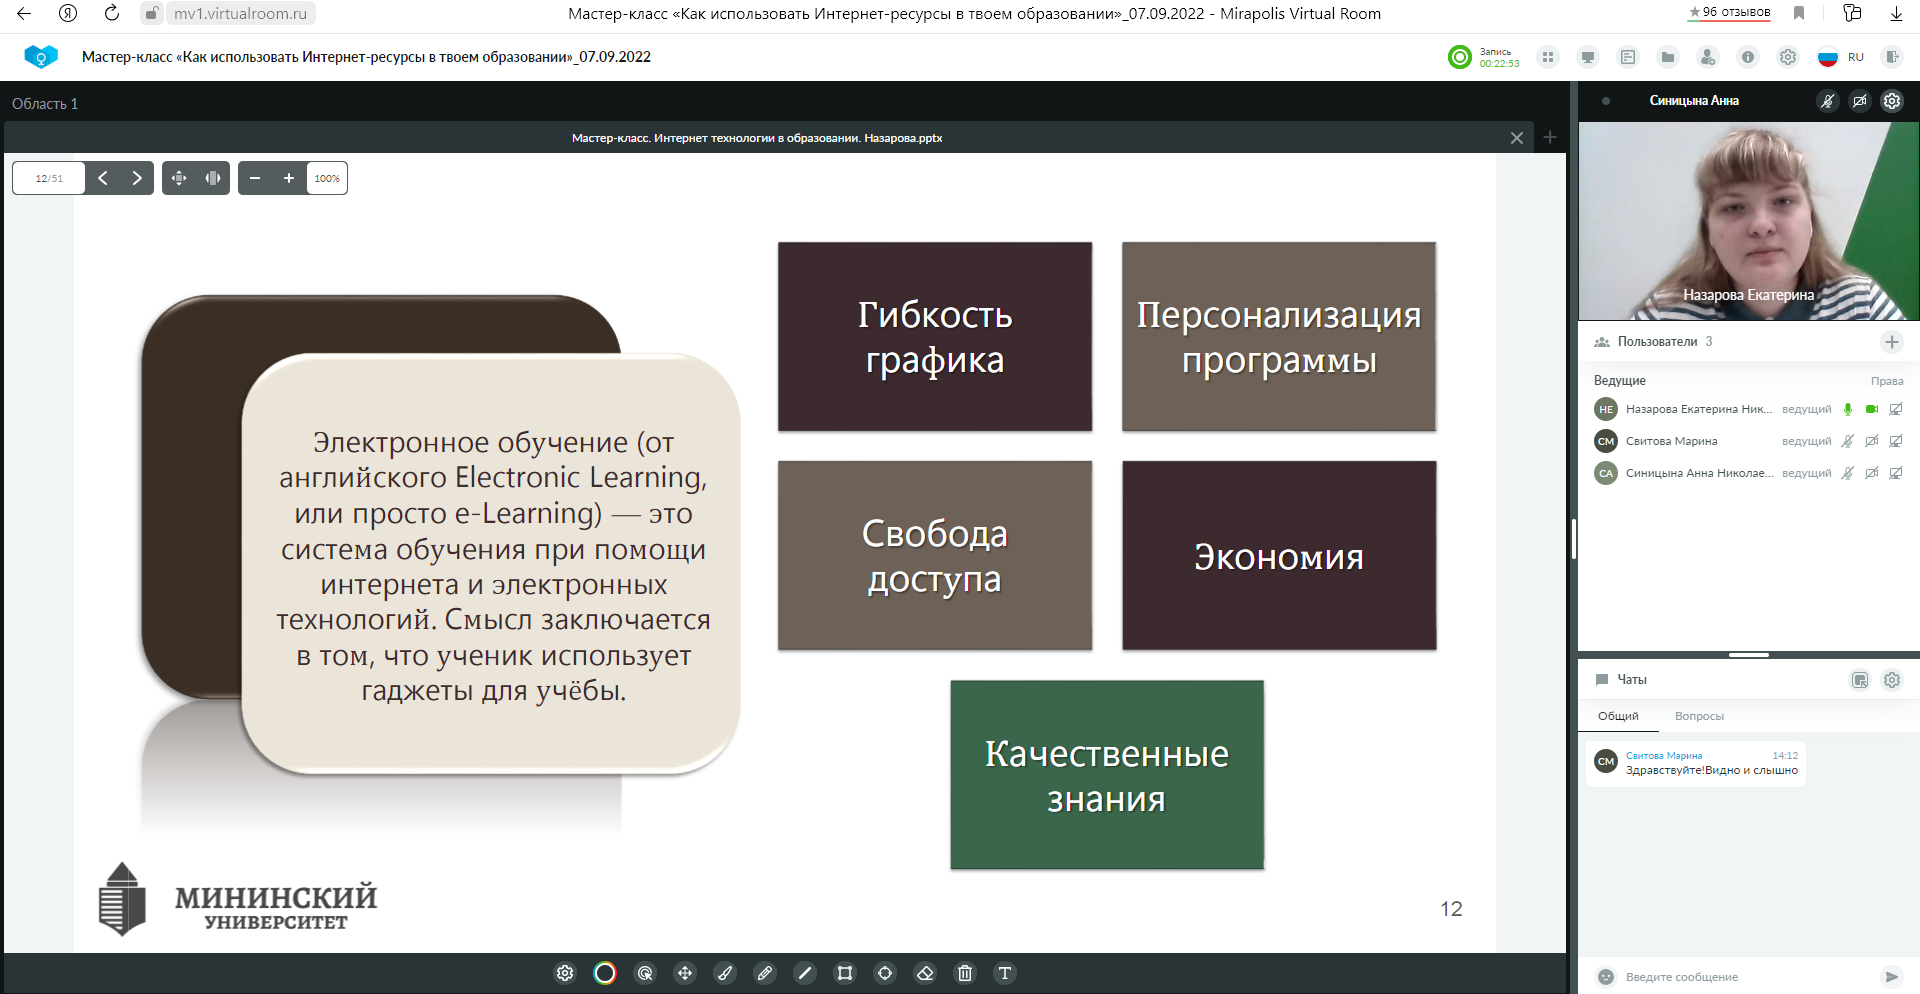Select the rectangle shape tool

click(845, 973)
